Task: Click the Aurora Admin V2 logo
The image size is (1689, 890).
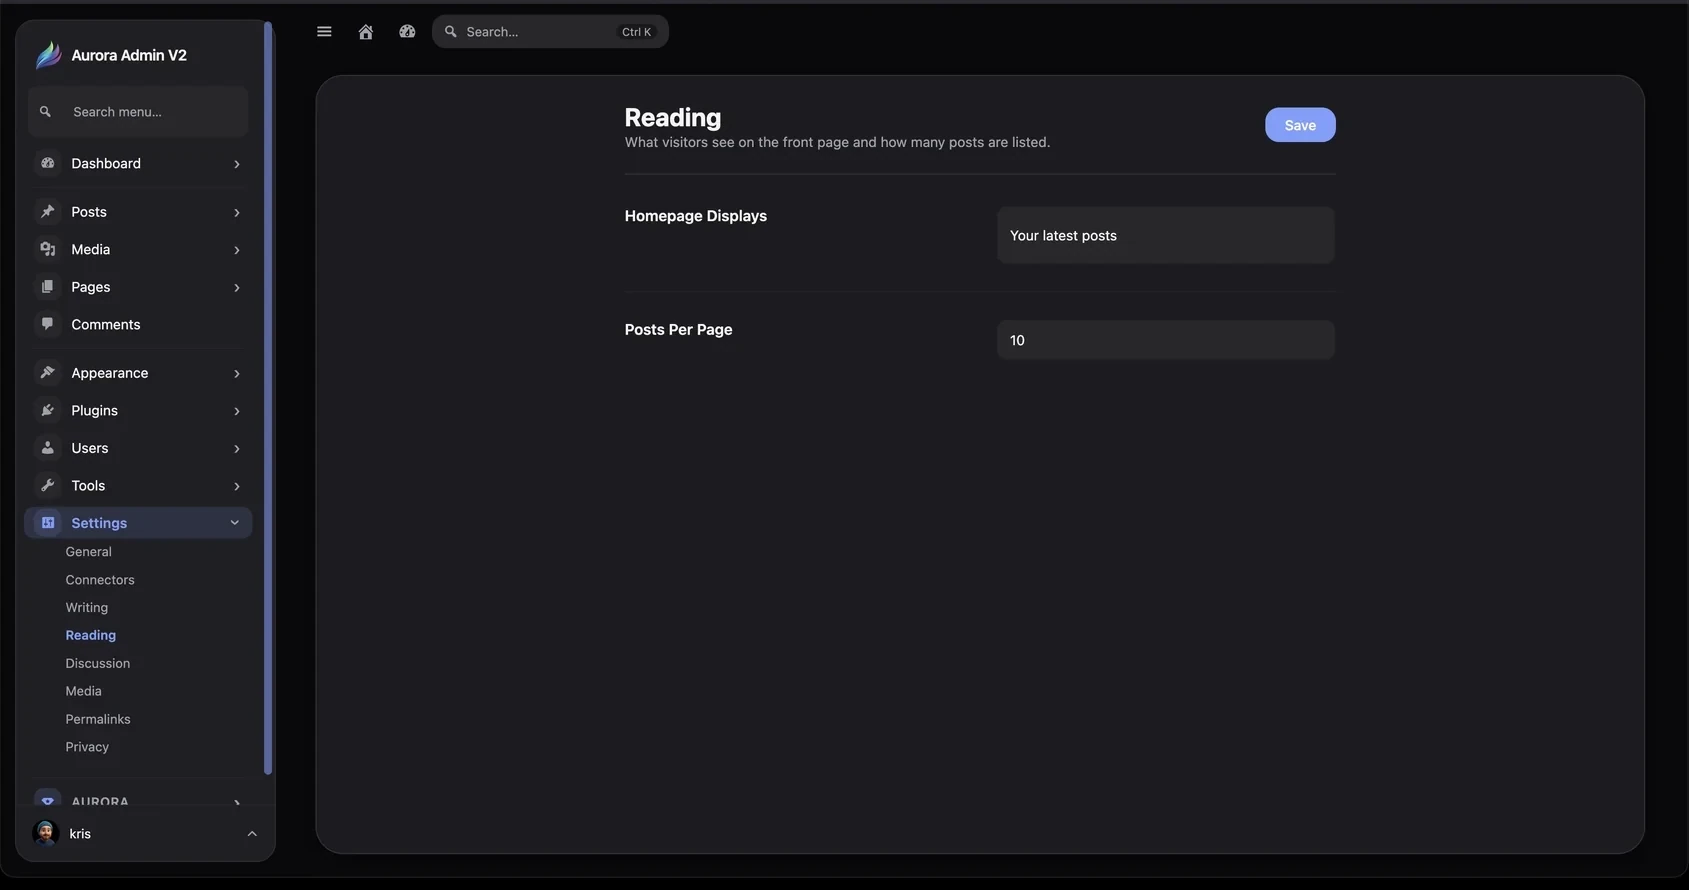Action: click(48, 55)
